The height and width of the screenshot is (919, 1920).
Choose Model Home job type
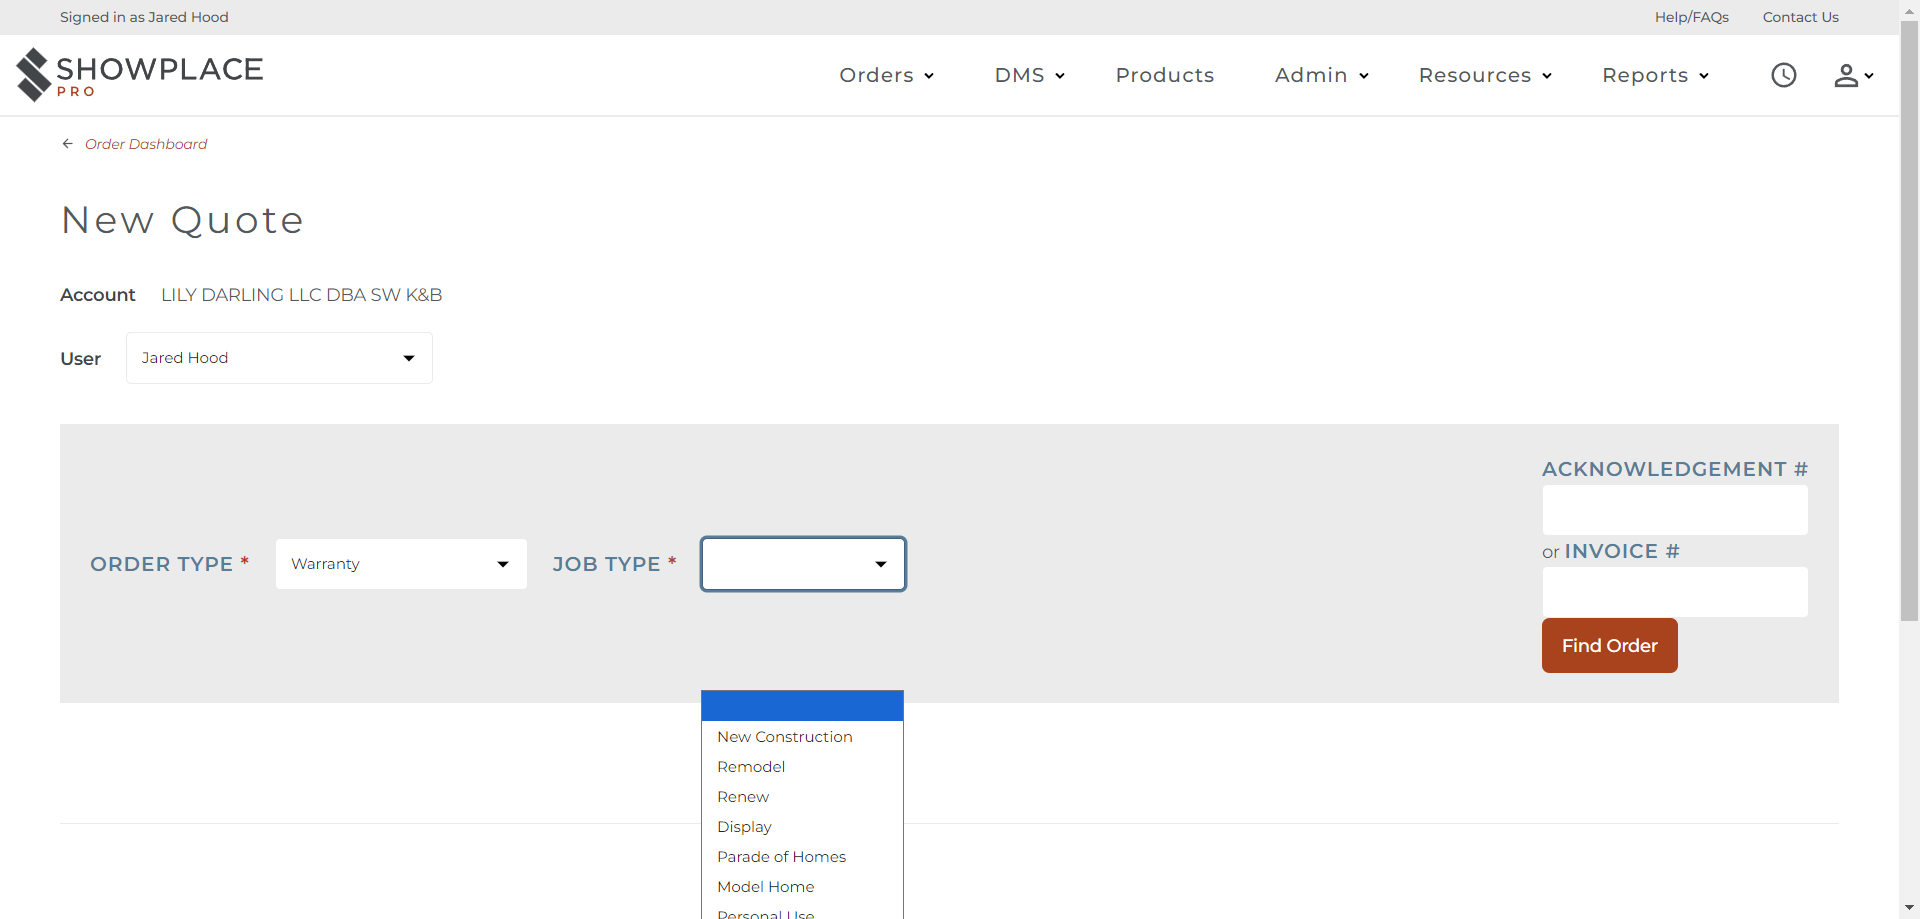click(802, 887)
